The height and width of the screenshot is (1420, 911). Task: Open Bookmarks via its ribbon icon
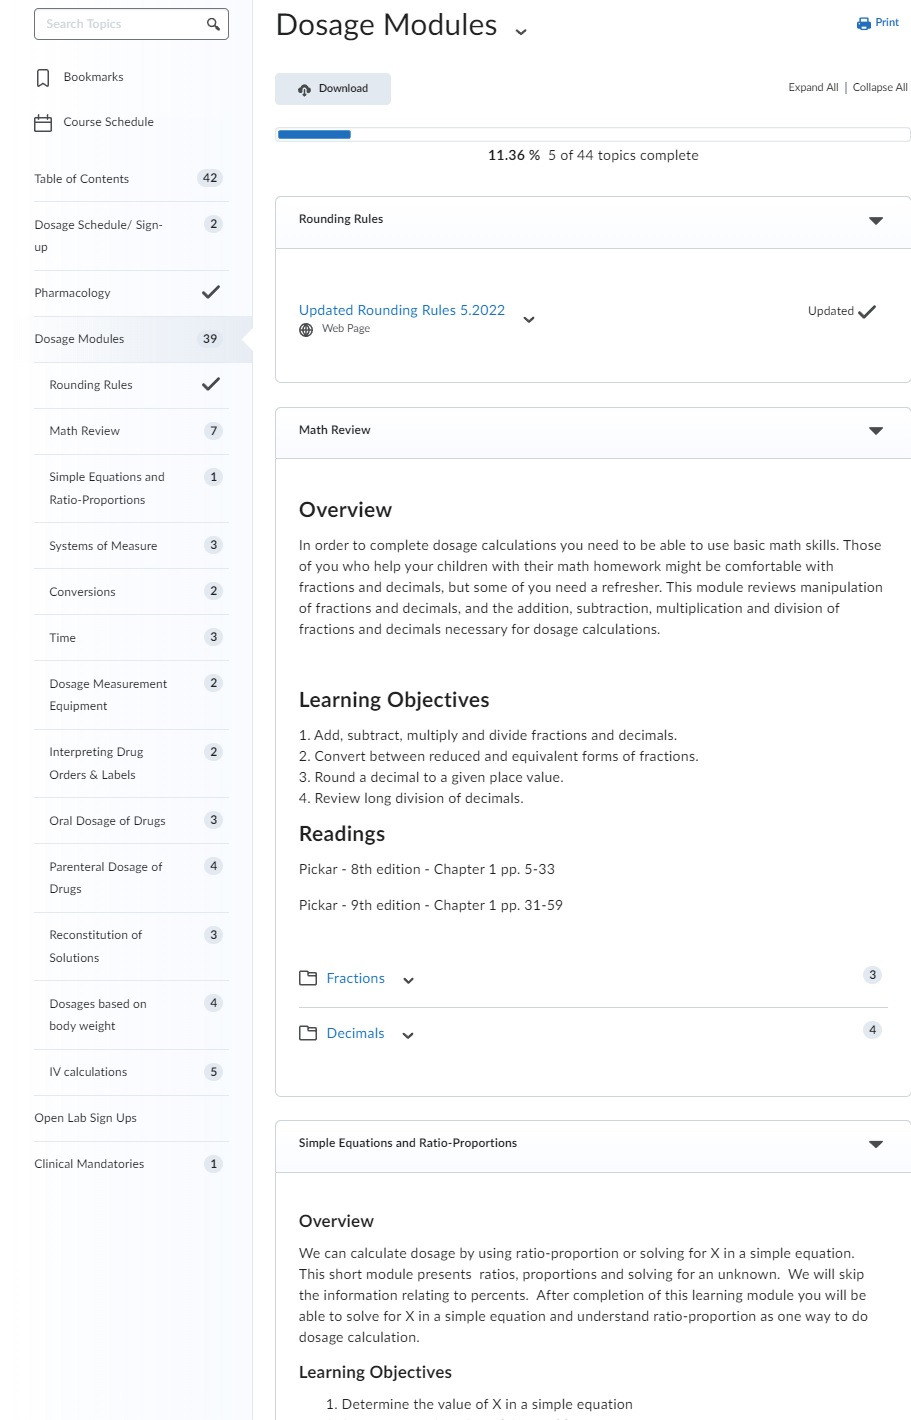click(x=43, y=78)
